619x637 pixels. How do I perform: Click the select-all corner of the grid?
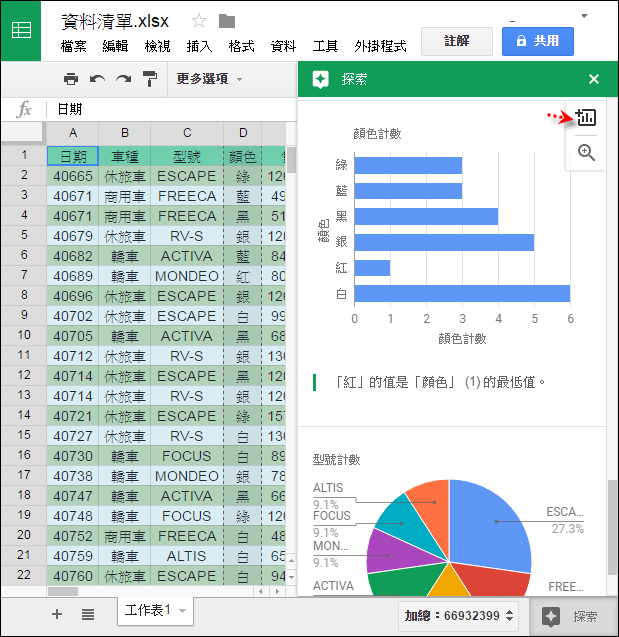coord(22,133)
